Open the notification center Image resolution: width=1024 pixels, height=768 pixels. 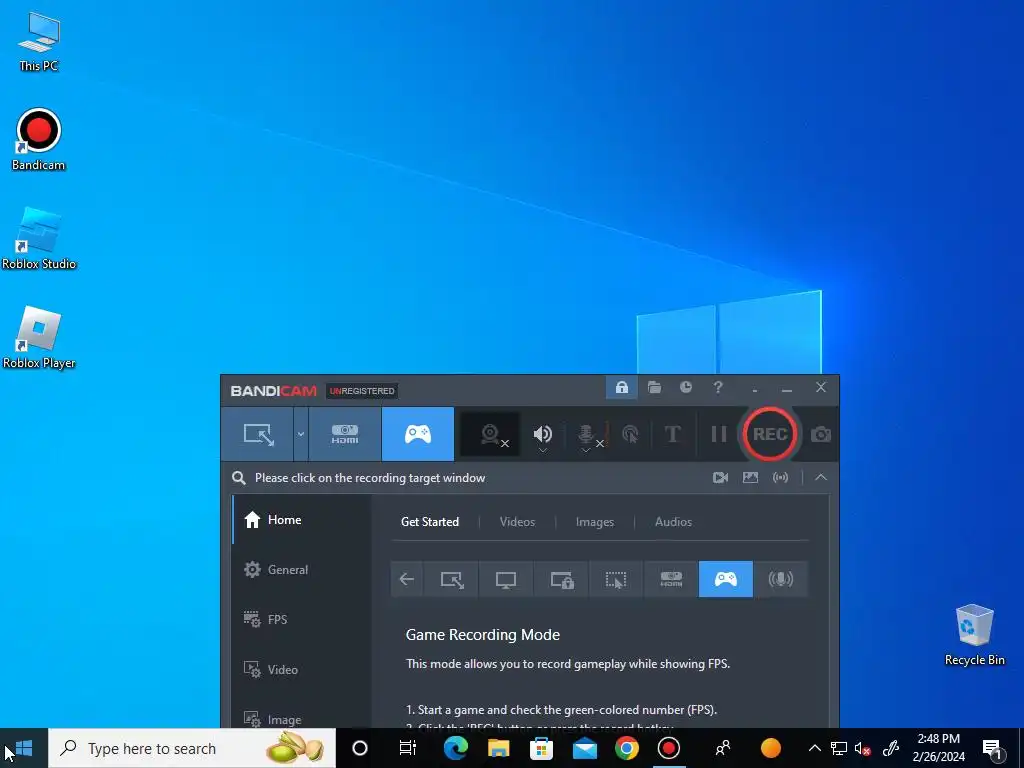pyautogui.click(x=992, y=748)
